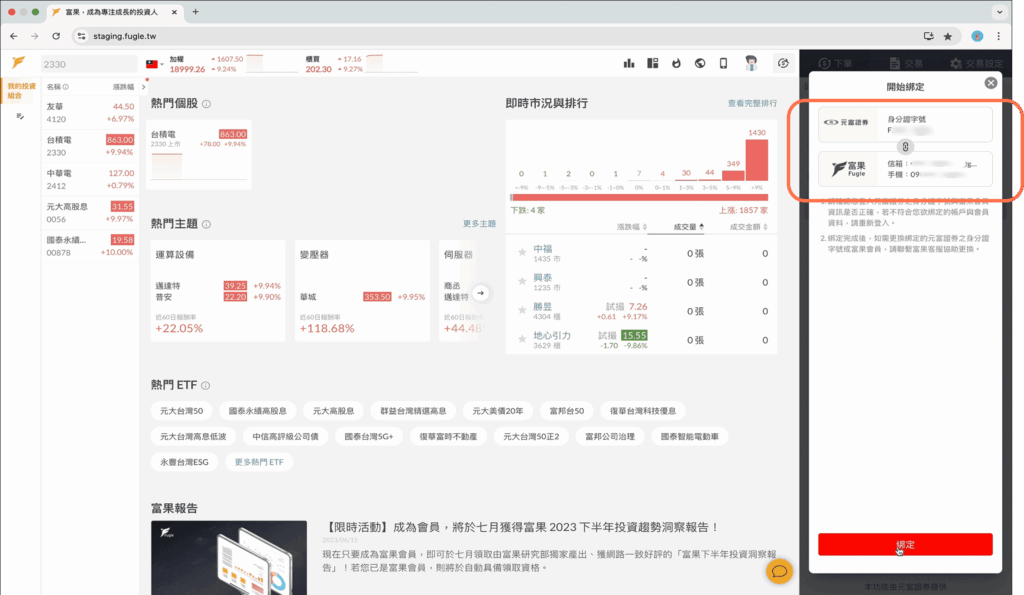Click the dashboard layout icon
The image size is (1024, 595).
[652, 64]
